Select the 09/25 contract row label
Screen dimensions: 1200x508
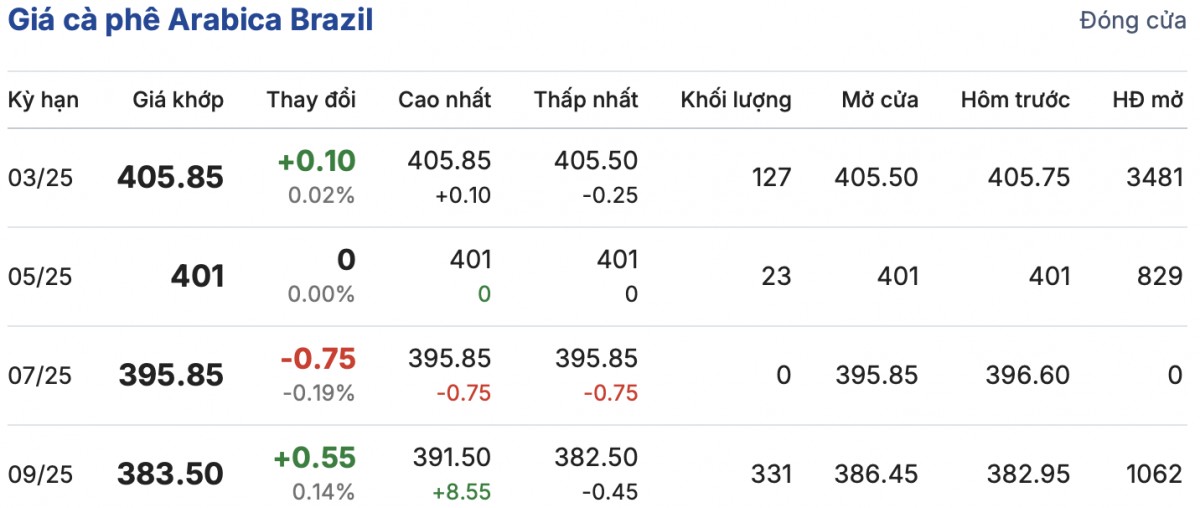pyautogui.click(x=40, y=475)
